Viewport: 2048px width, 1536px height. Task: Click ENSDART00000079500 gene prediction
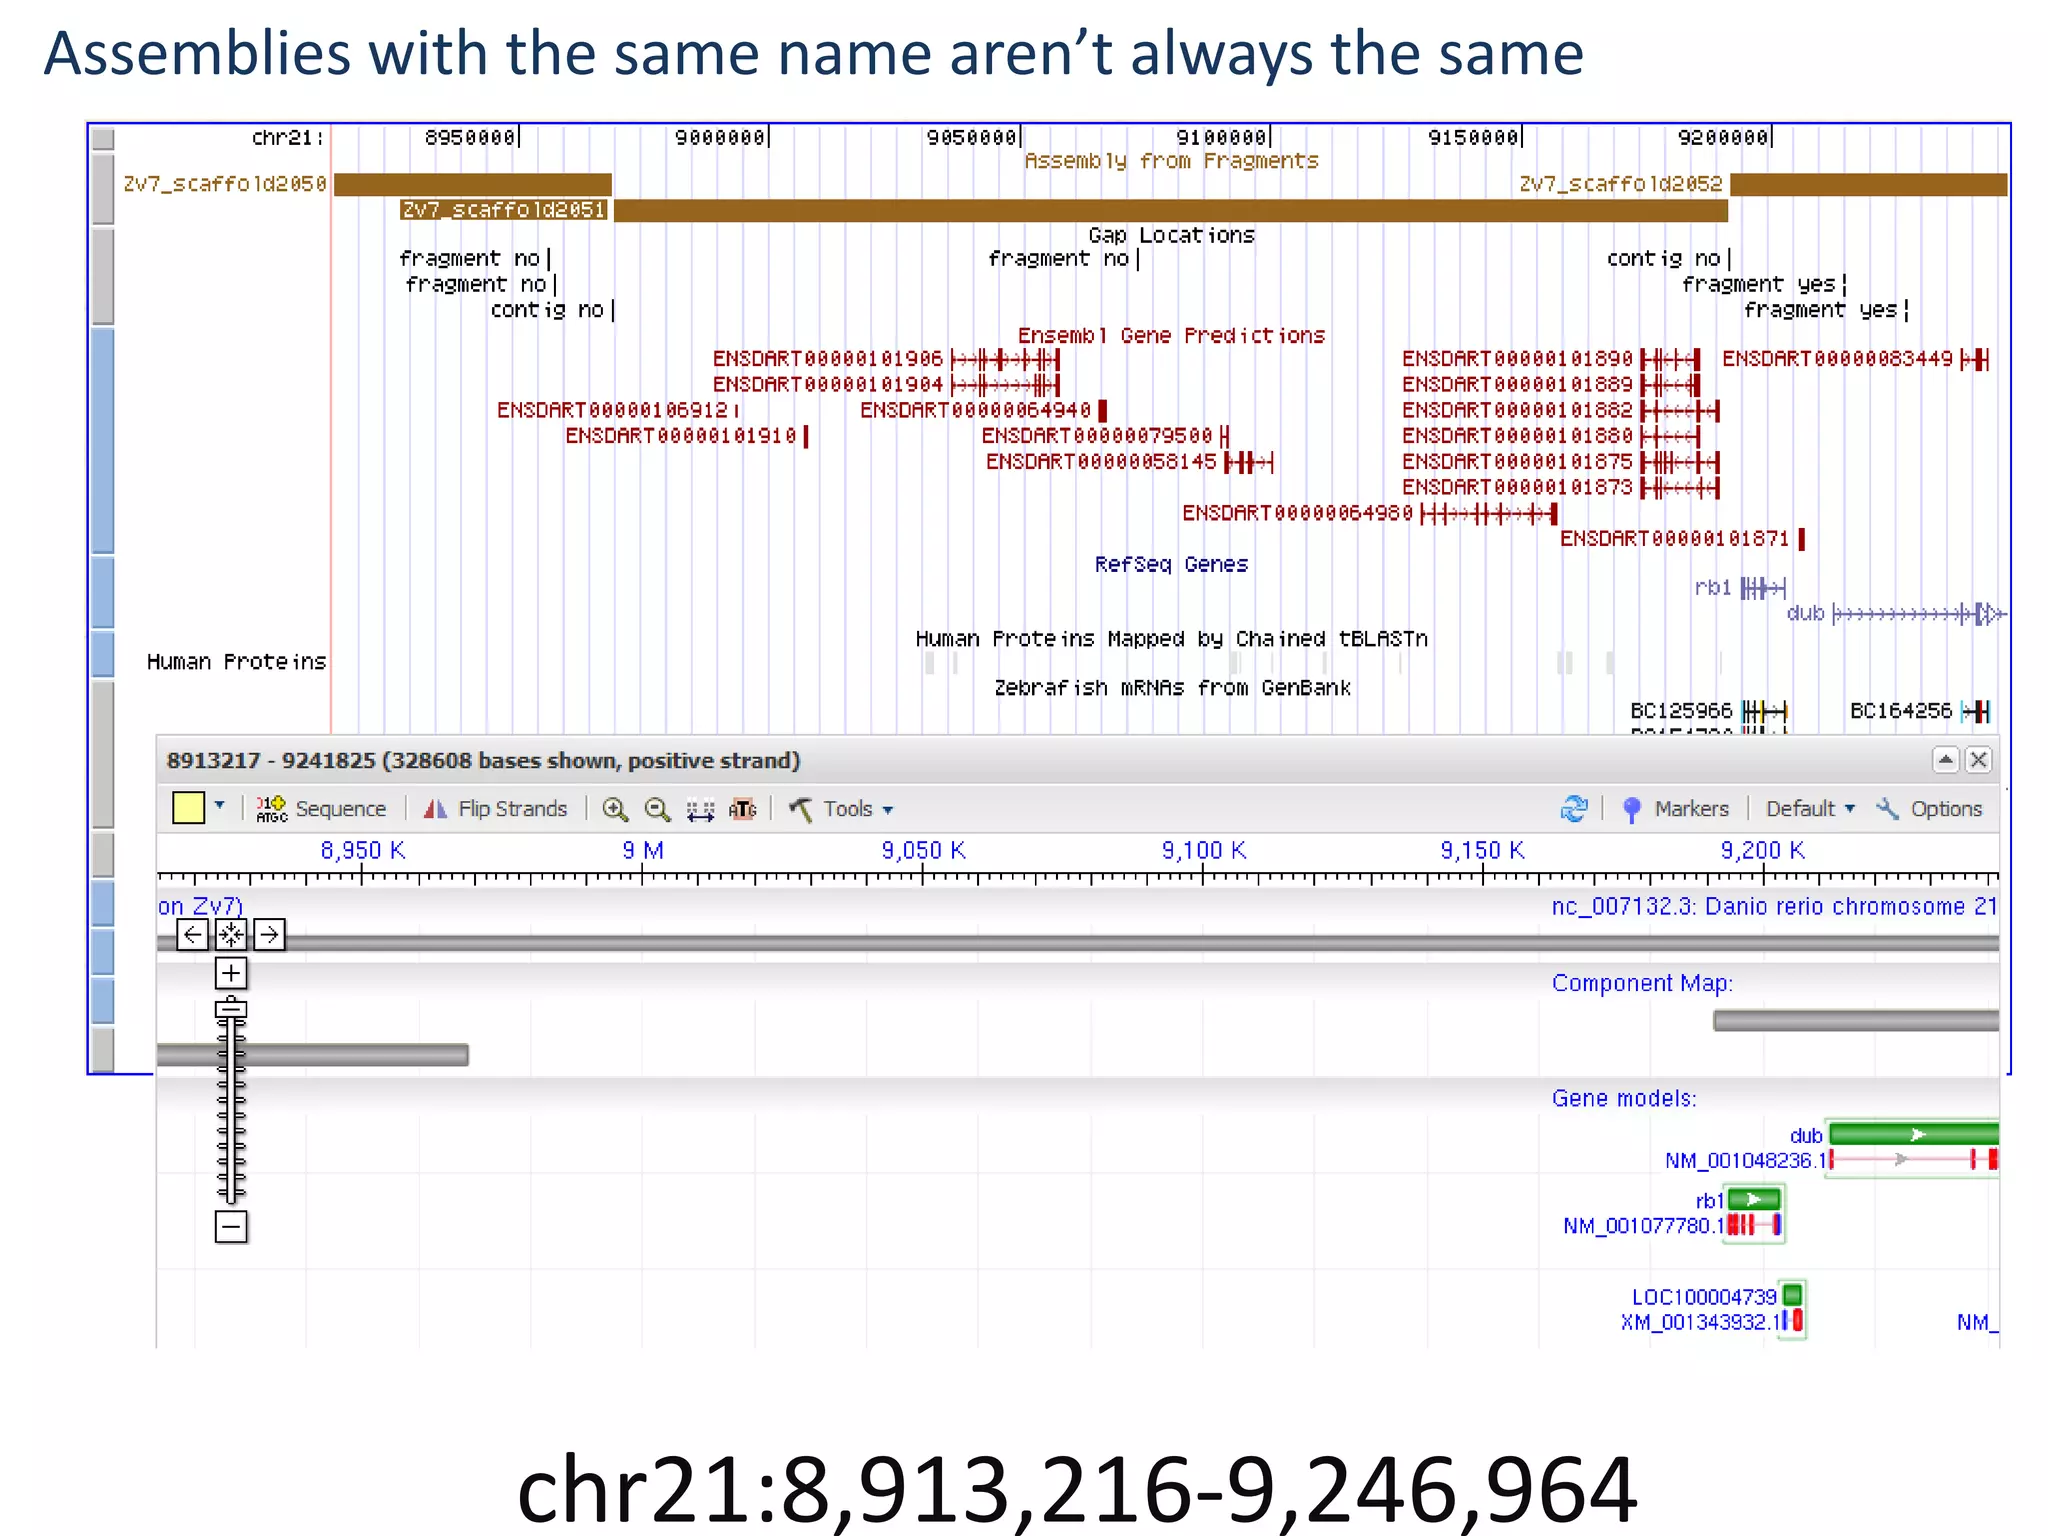pyautogui.click(x=1105, y=436)
